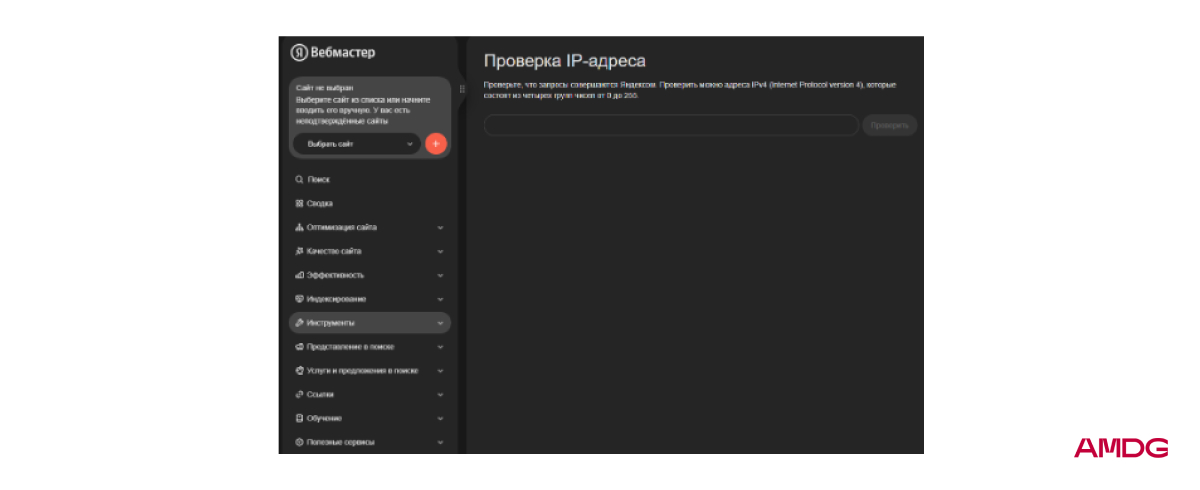Image resolution: width=1200 pixels, height=490 pixels.
Task: Collapse the Инструменты section chevron
Action: point(440,323)
